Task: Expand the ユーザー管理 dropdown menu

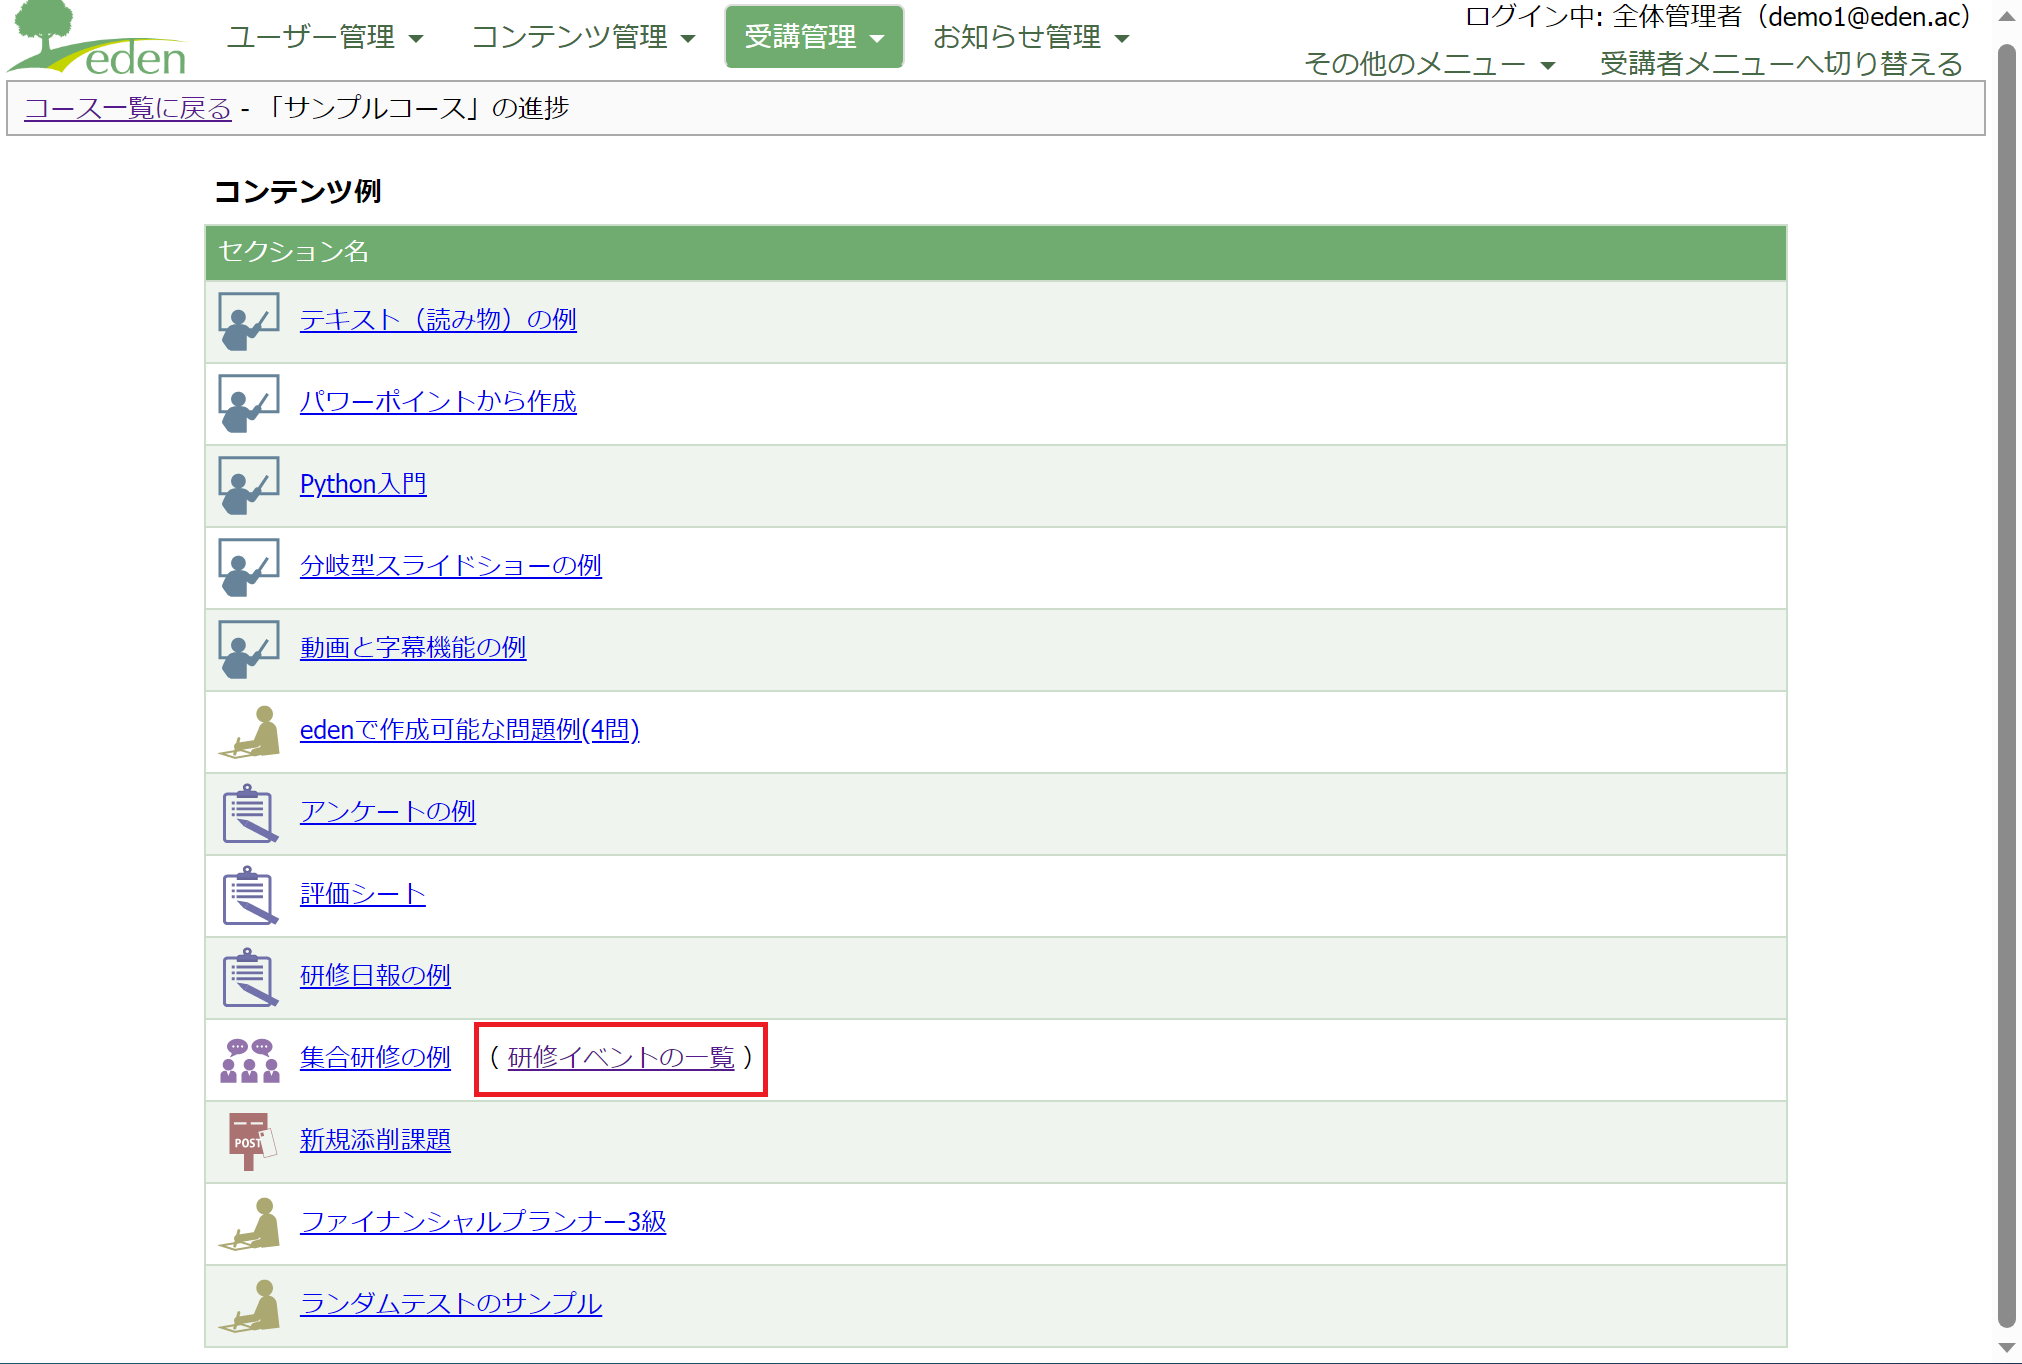Action: (x=325, y=37)
